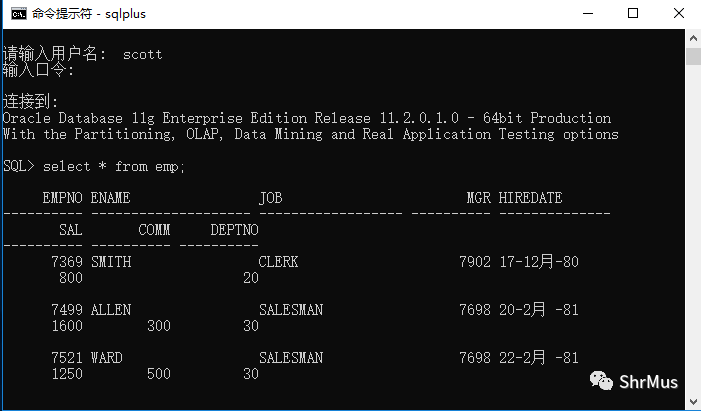Screen dimensions: 701x411
Task: Click ALLEN's SALESMAN job value
Action: 291,309
